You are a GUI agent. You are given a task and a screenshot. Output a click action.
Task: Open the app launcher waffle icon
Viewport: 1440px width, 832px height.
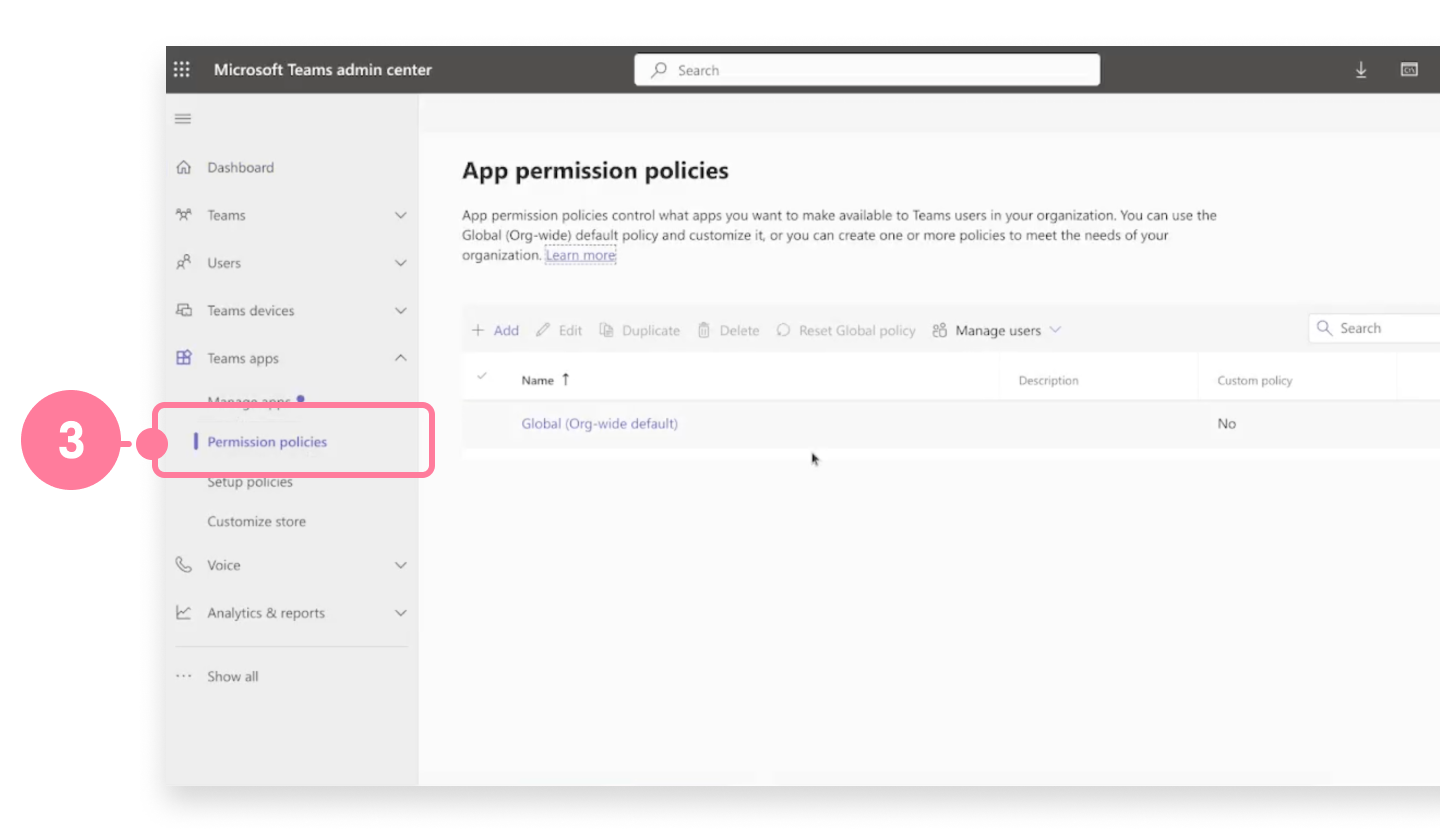(182, 69)
